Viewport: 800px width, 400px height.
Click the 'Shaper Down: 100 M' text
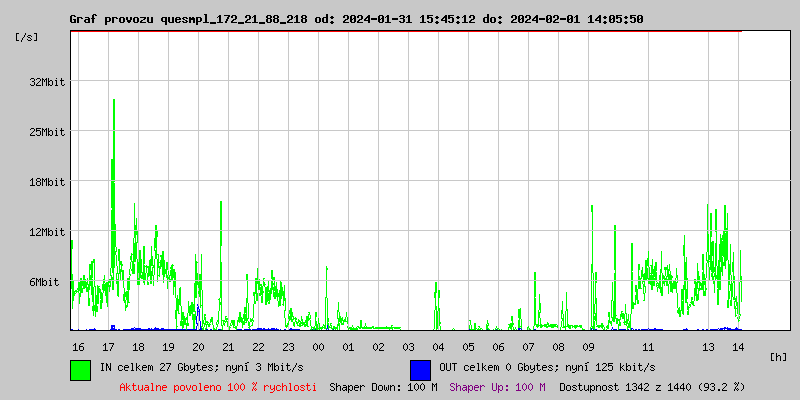pos(383,387)
